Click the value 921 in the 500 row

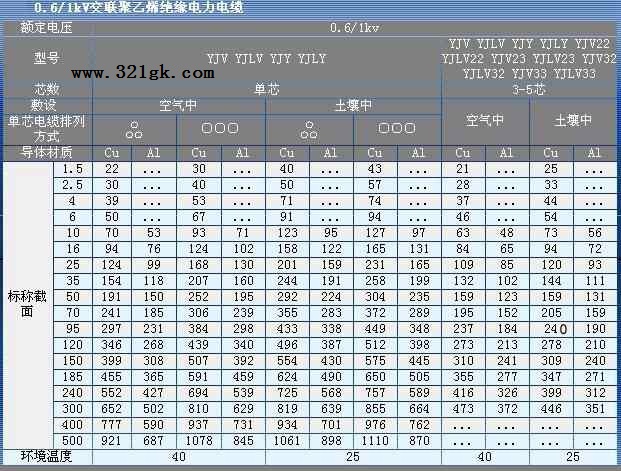[111, 440]
